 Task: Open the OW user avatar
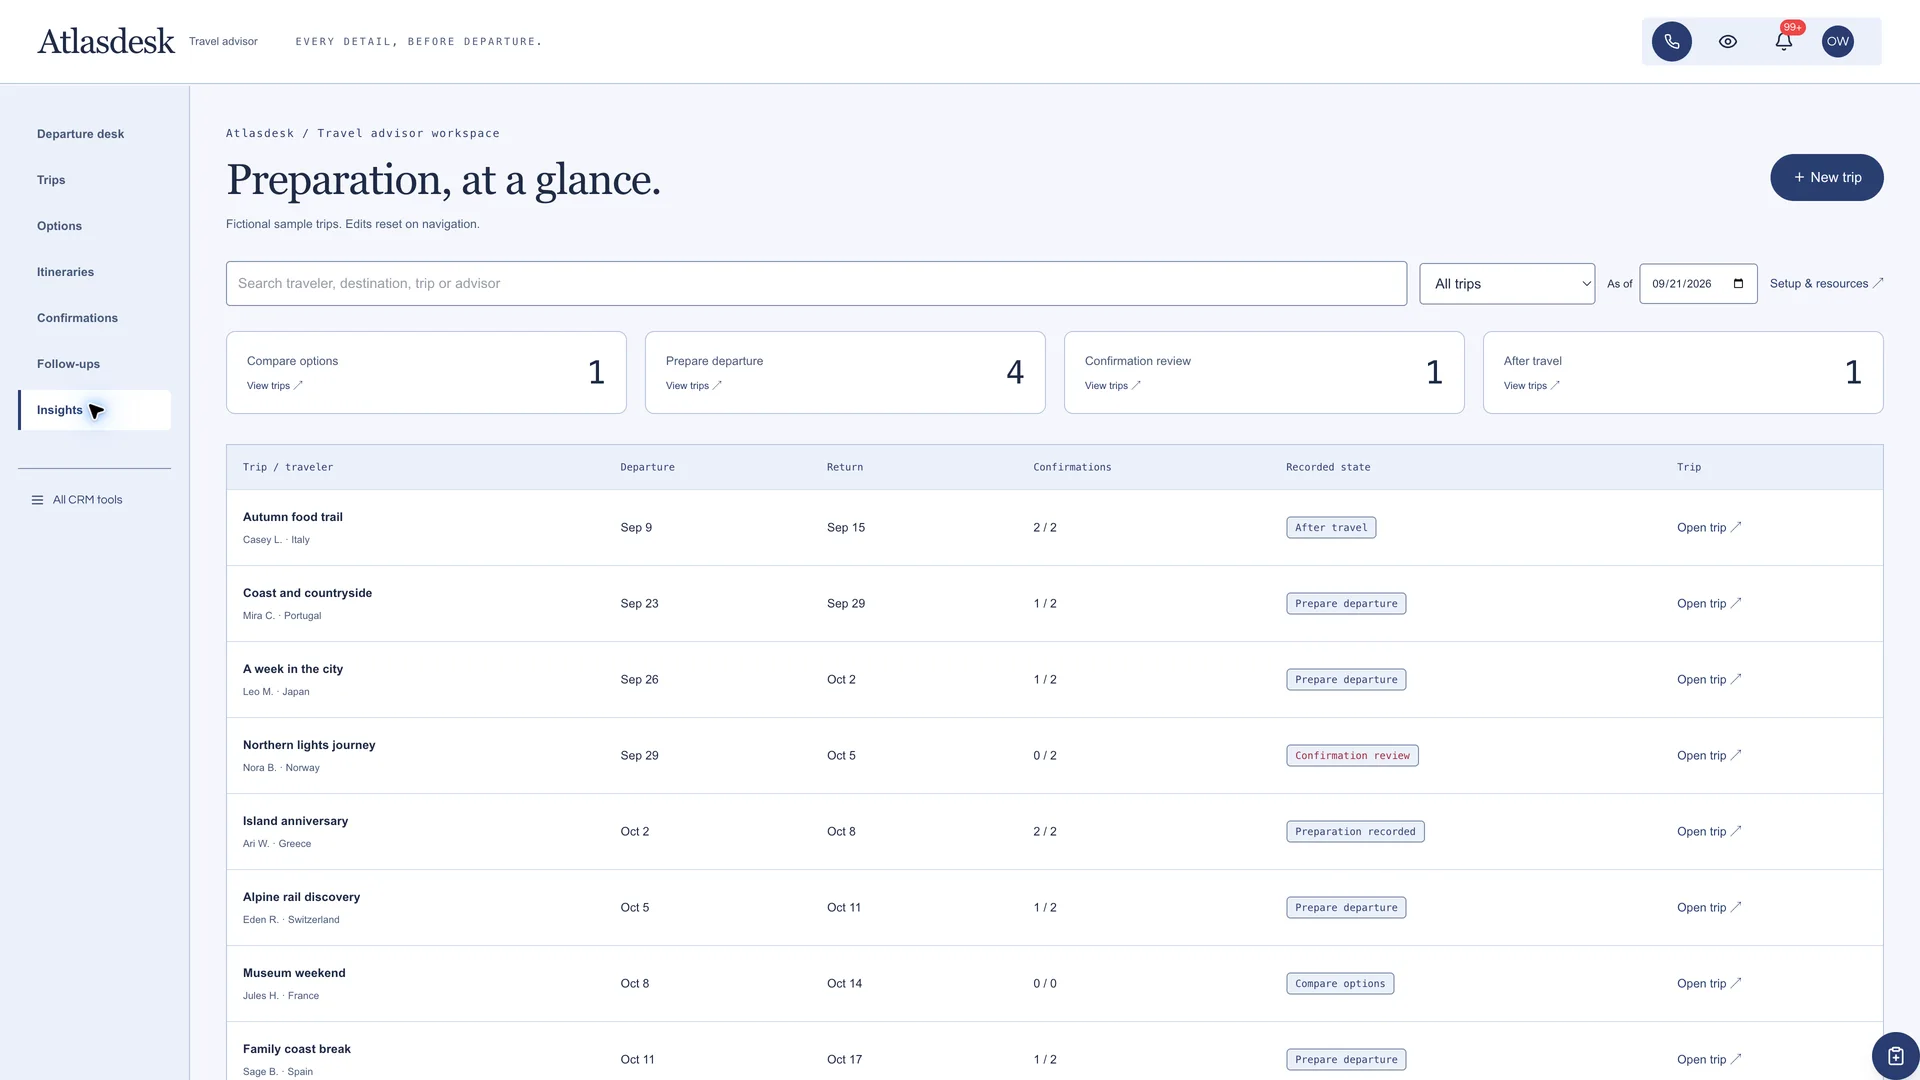pos(1837,41)
